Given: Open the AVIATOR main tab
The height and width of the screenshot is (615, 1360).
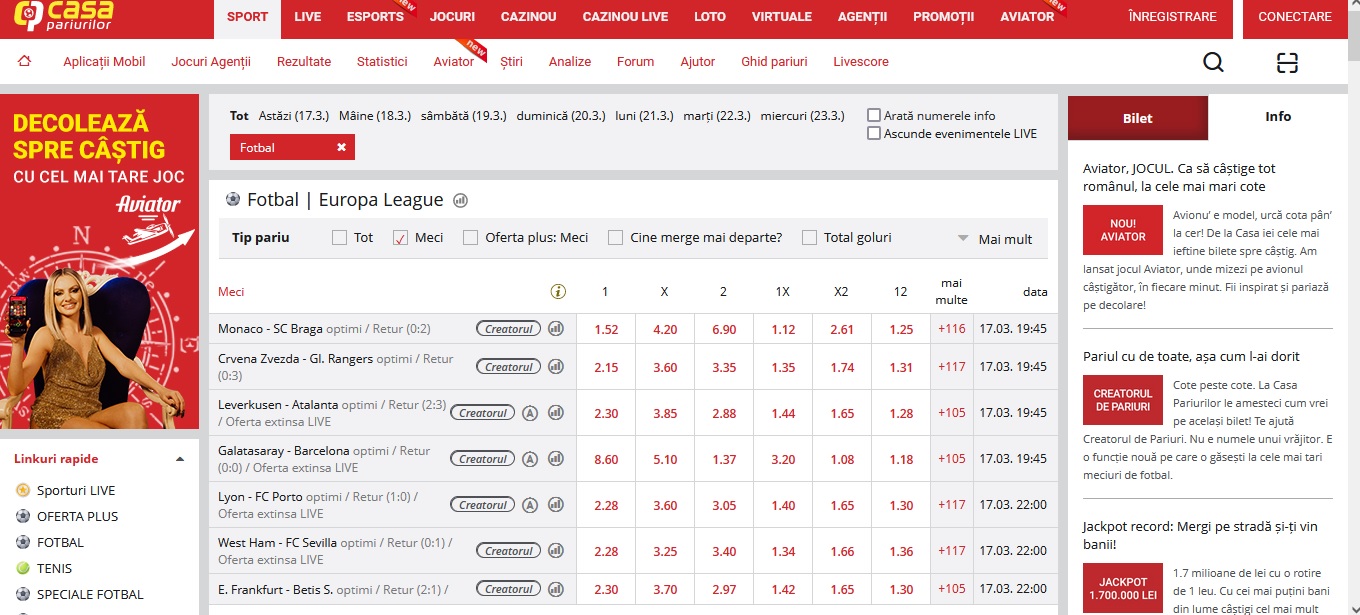Looking at the screenshot, I should pyautogui.click(x=1027, y=17).
